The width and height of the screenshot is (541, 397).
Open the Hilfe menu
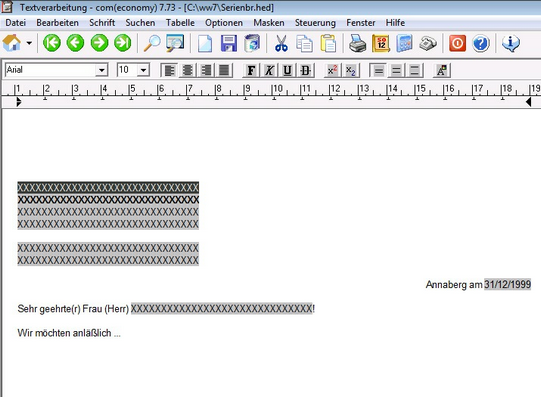(395, 23)
